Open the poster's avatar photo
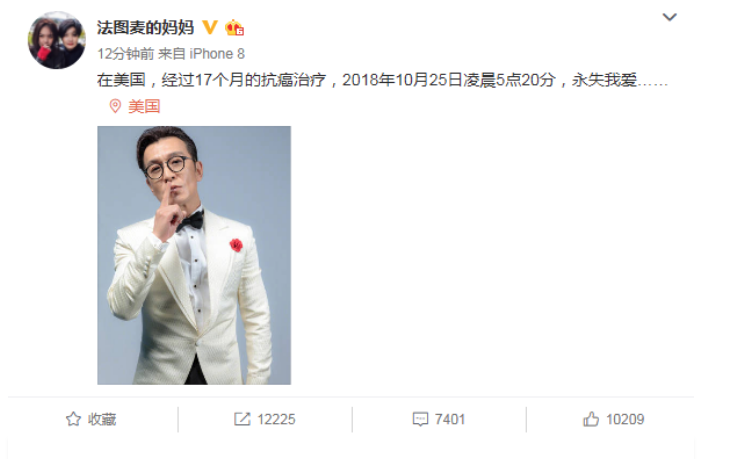The width and height of the screenshot is (732, 459). pos(56,40)
